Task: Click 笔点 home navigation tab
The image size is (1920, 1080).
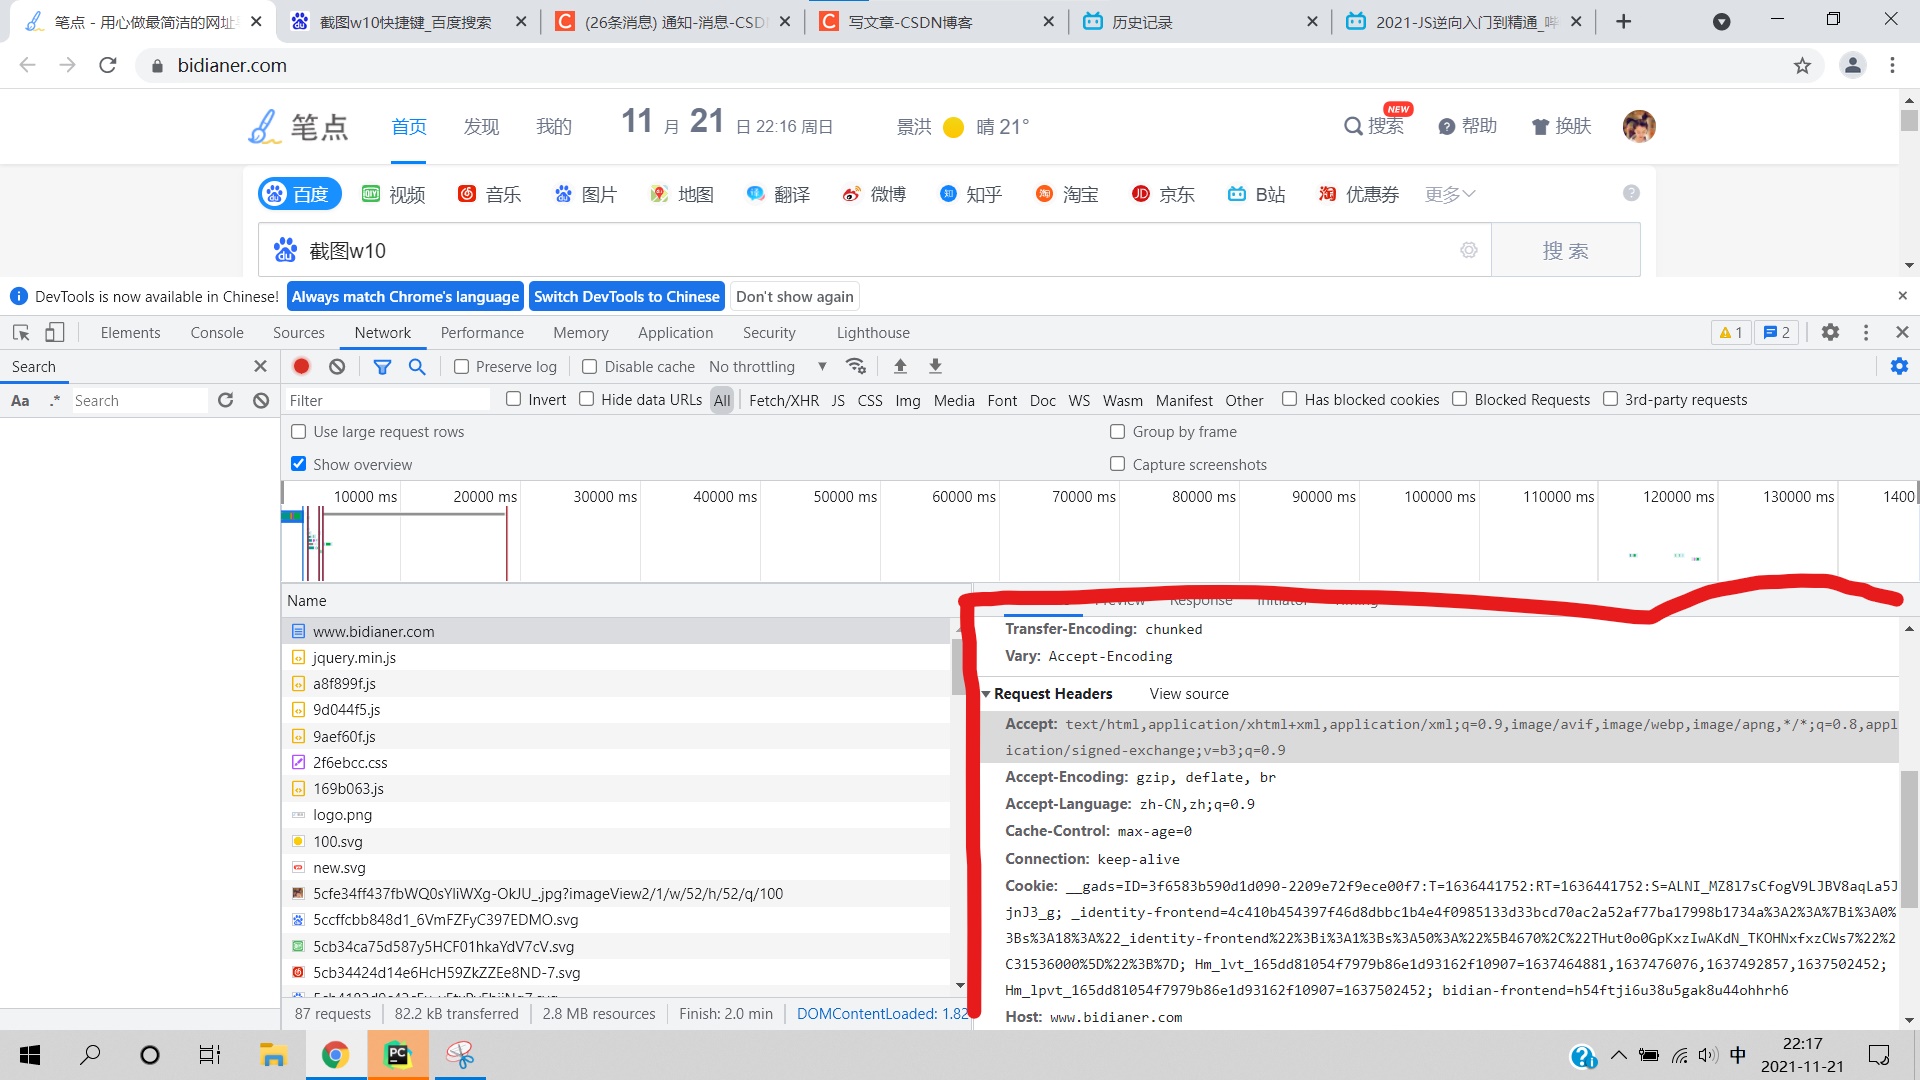Action: [x=409, y=125]
